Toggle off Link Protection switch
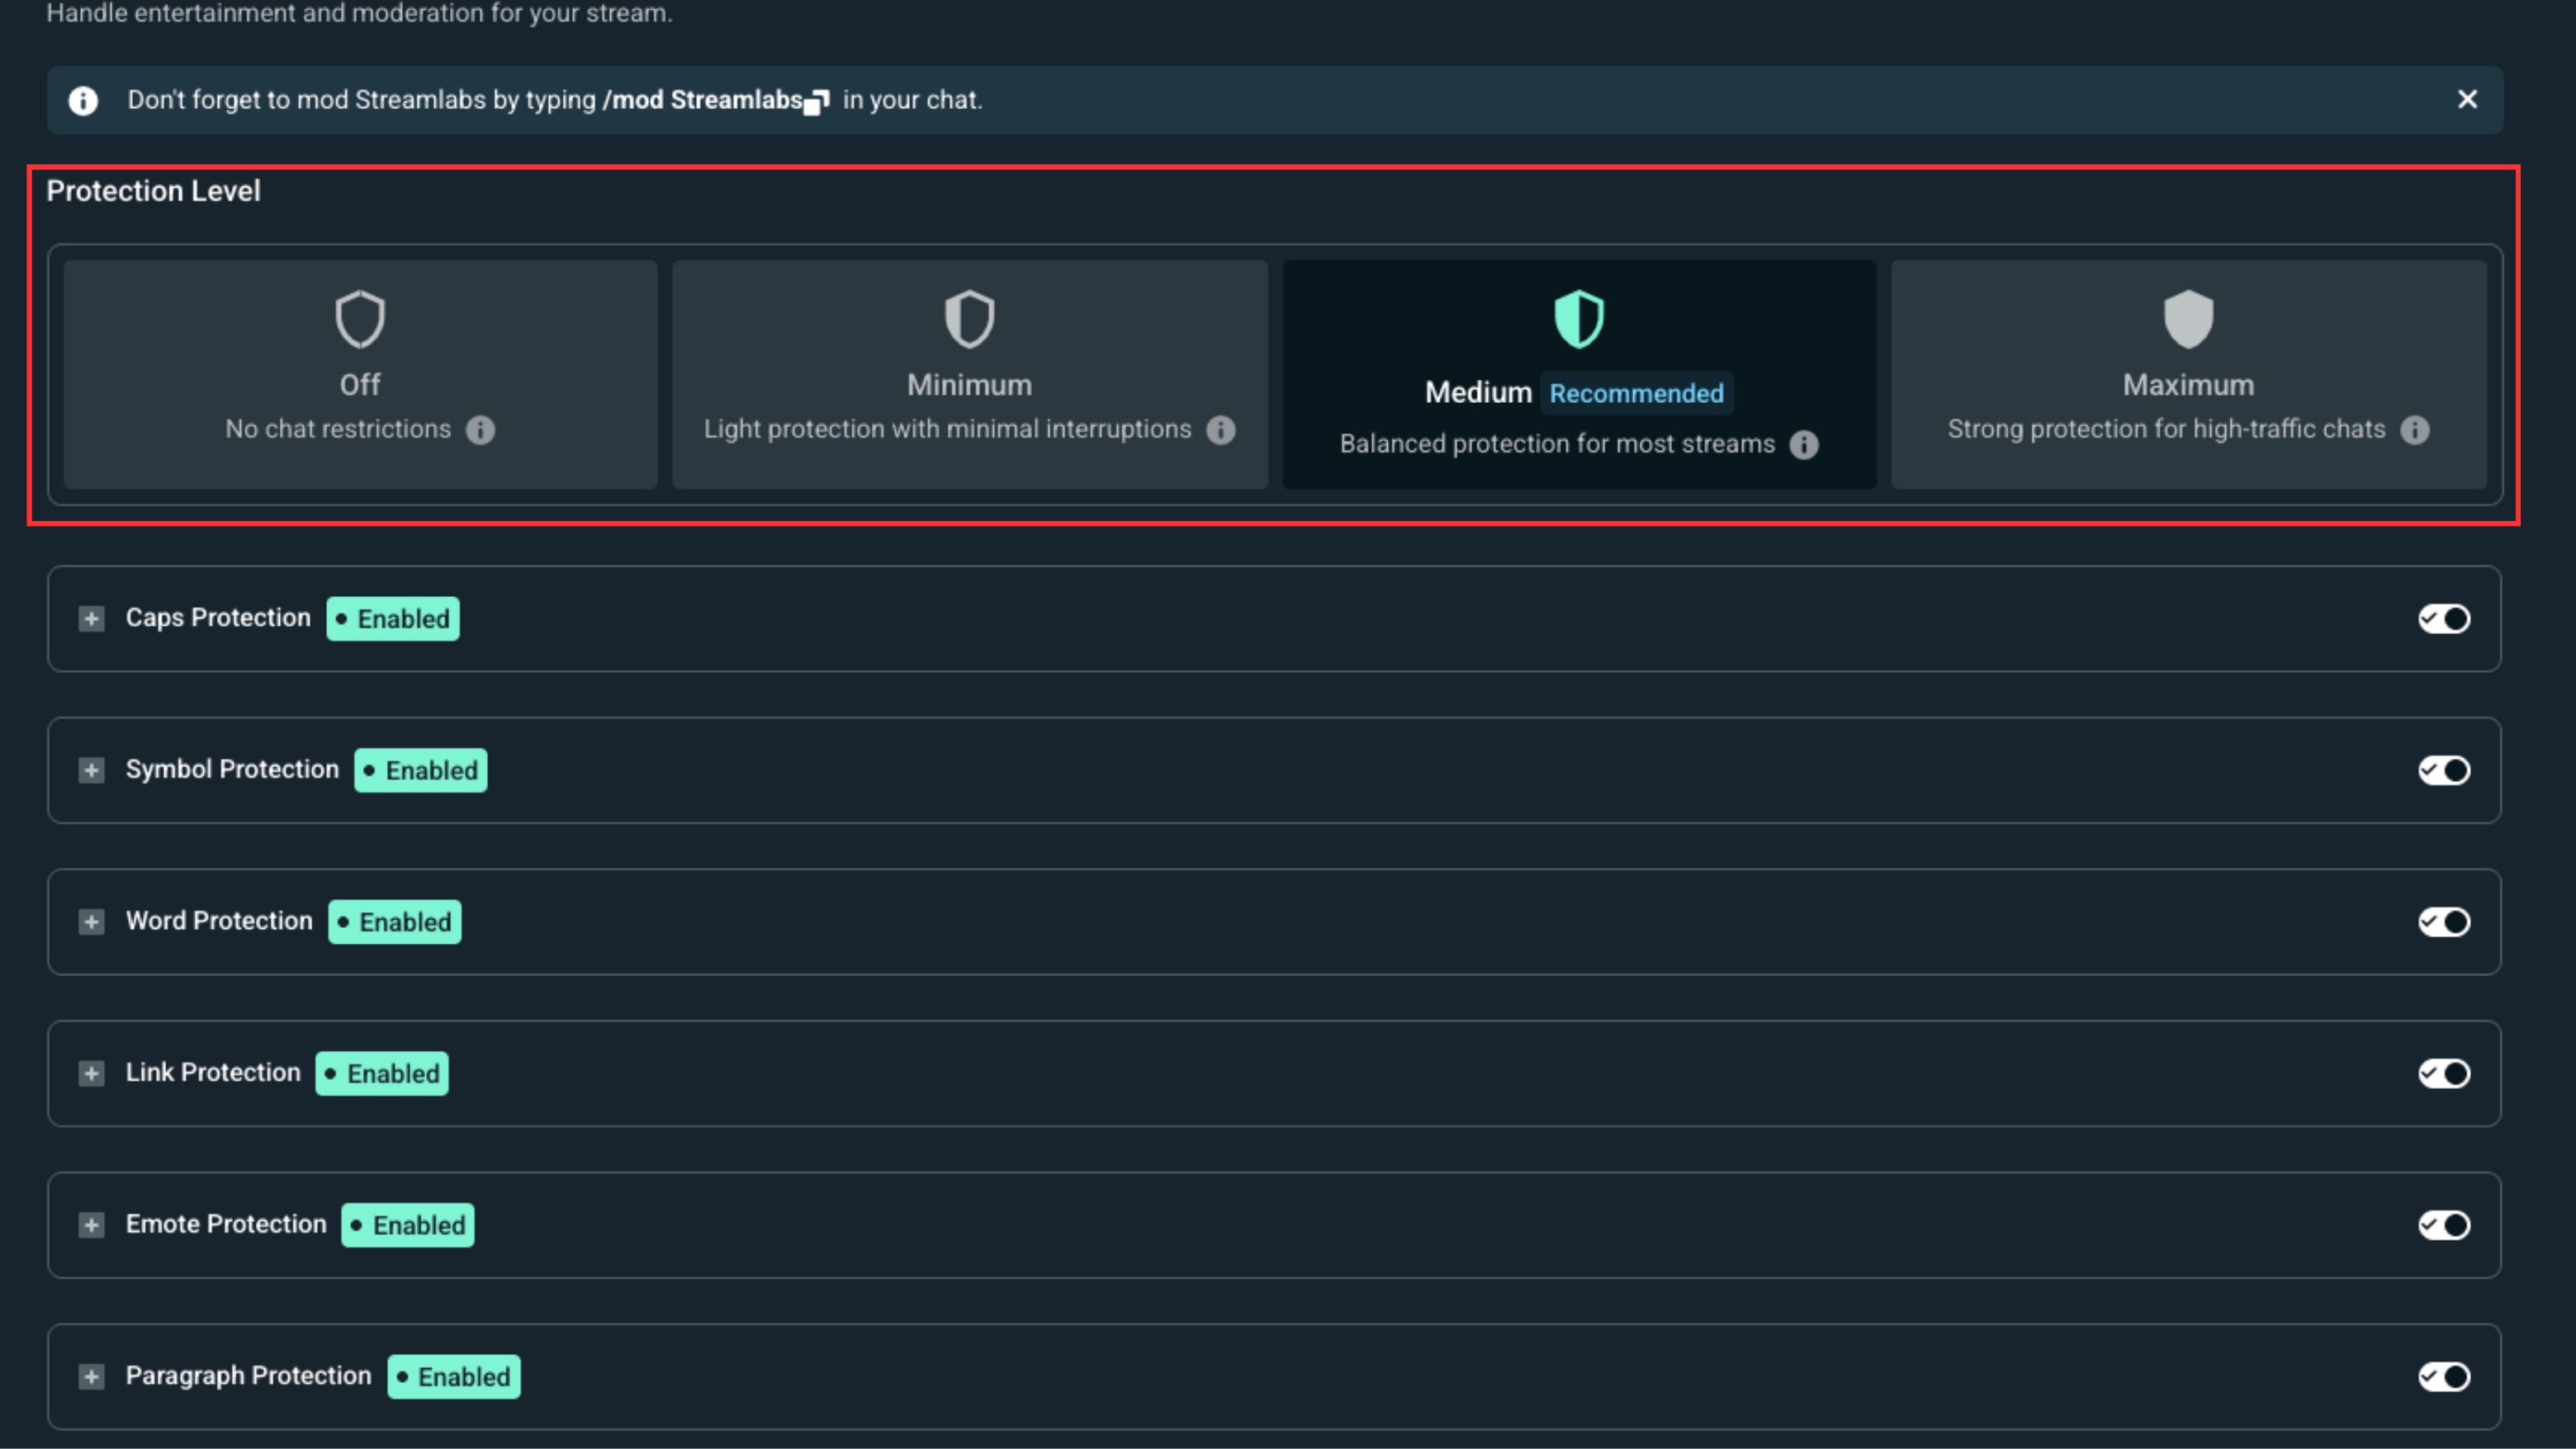This screenshot has width=2576, height=1449. (x=2444, y=1074)
